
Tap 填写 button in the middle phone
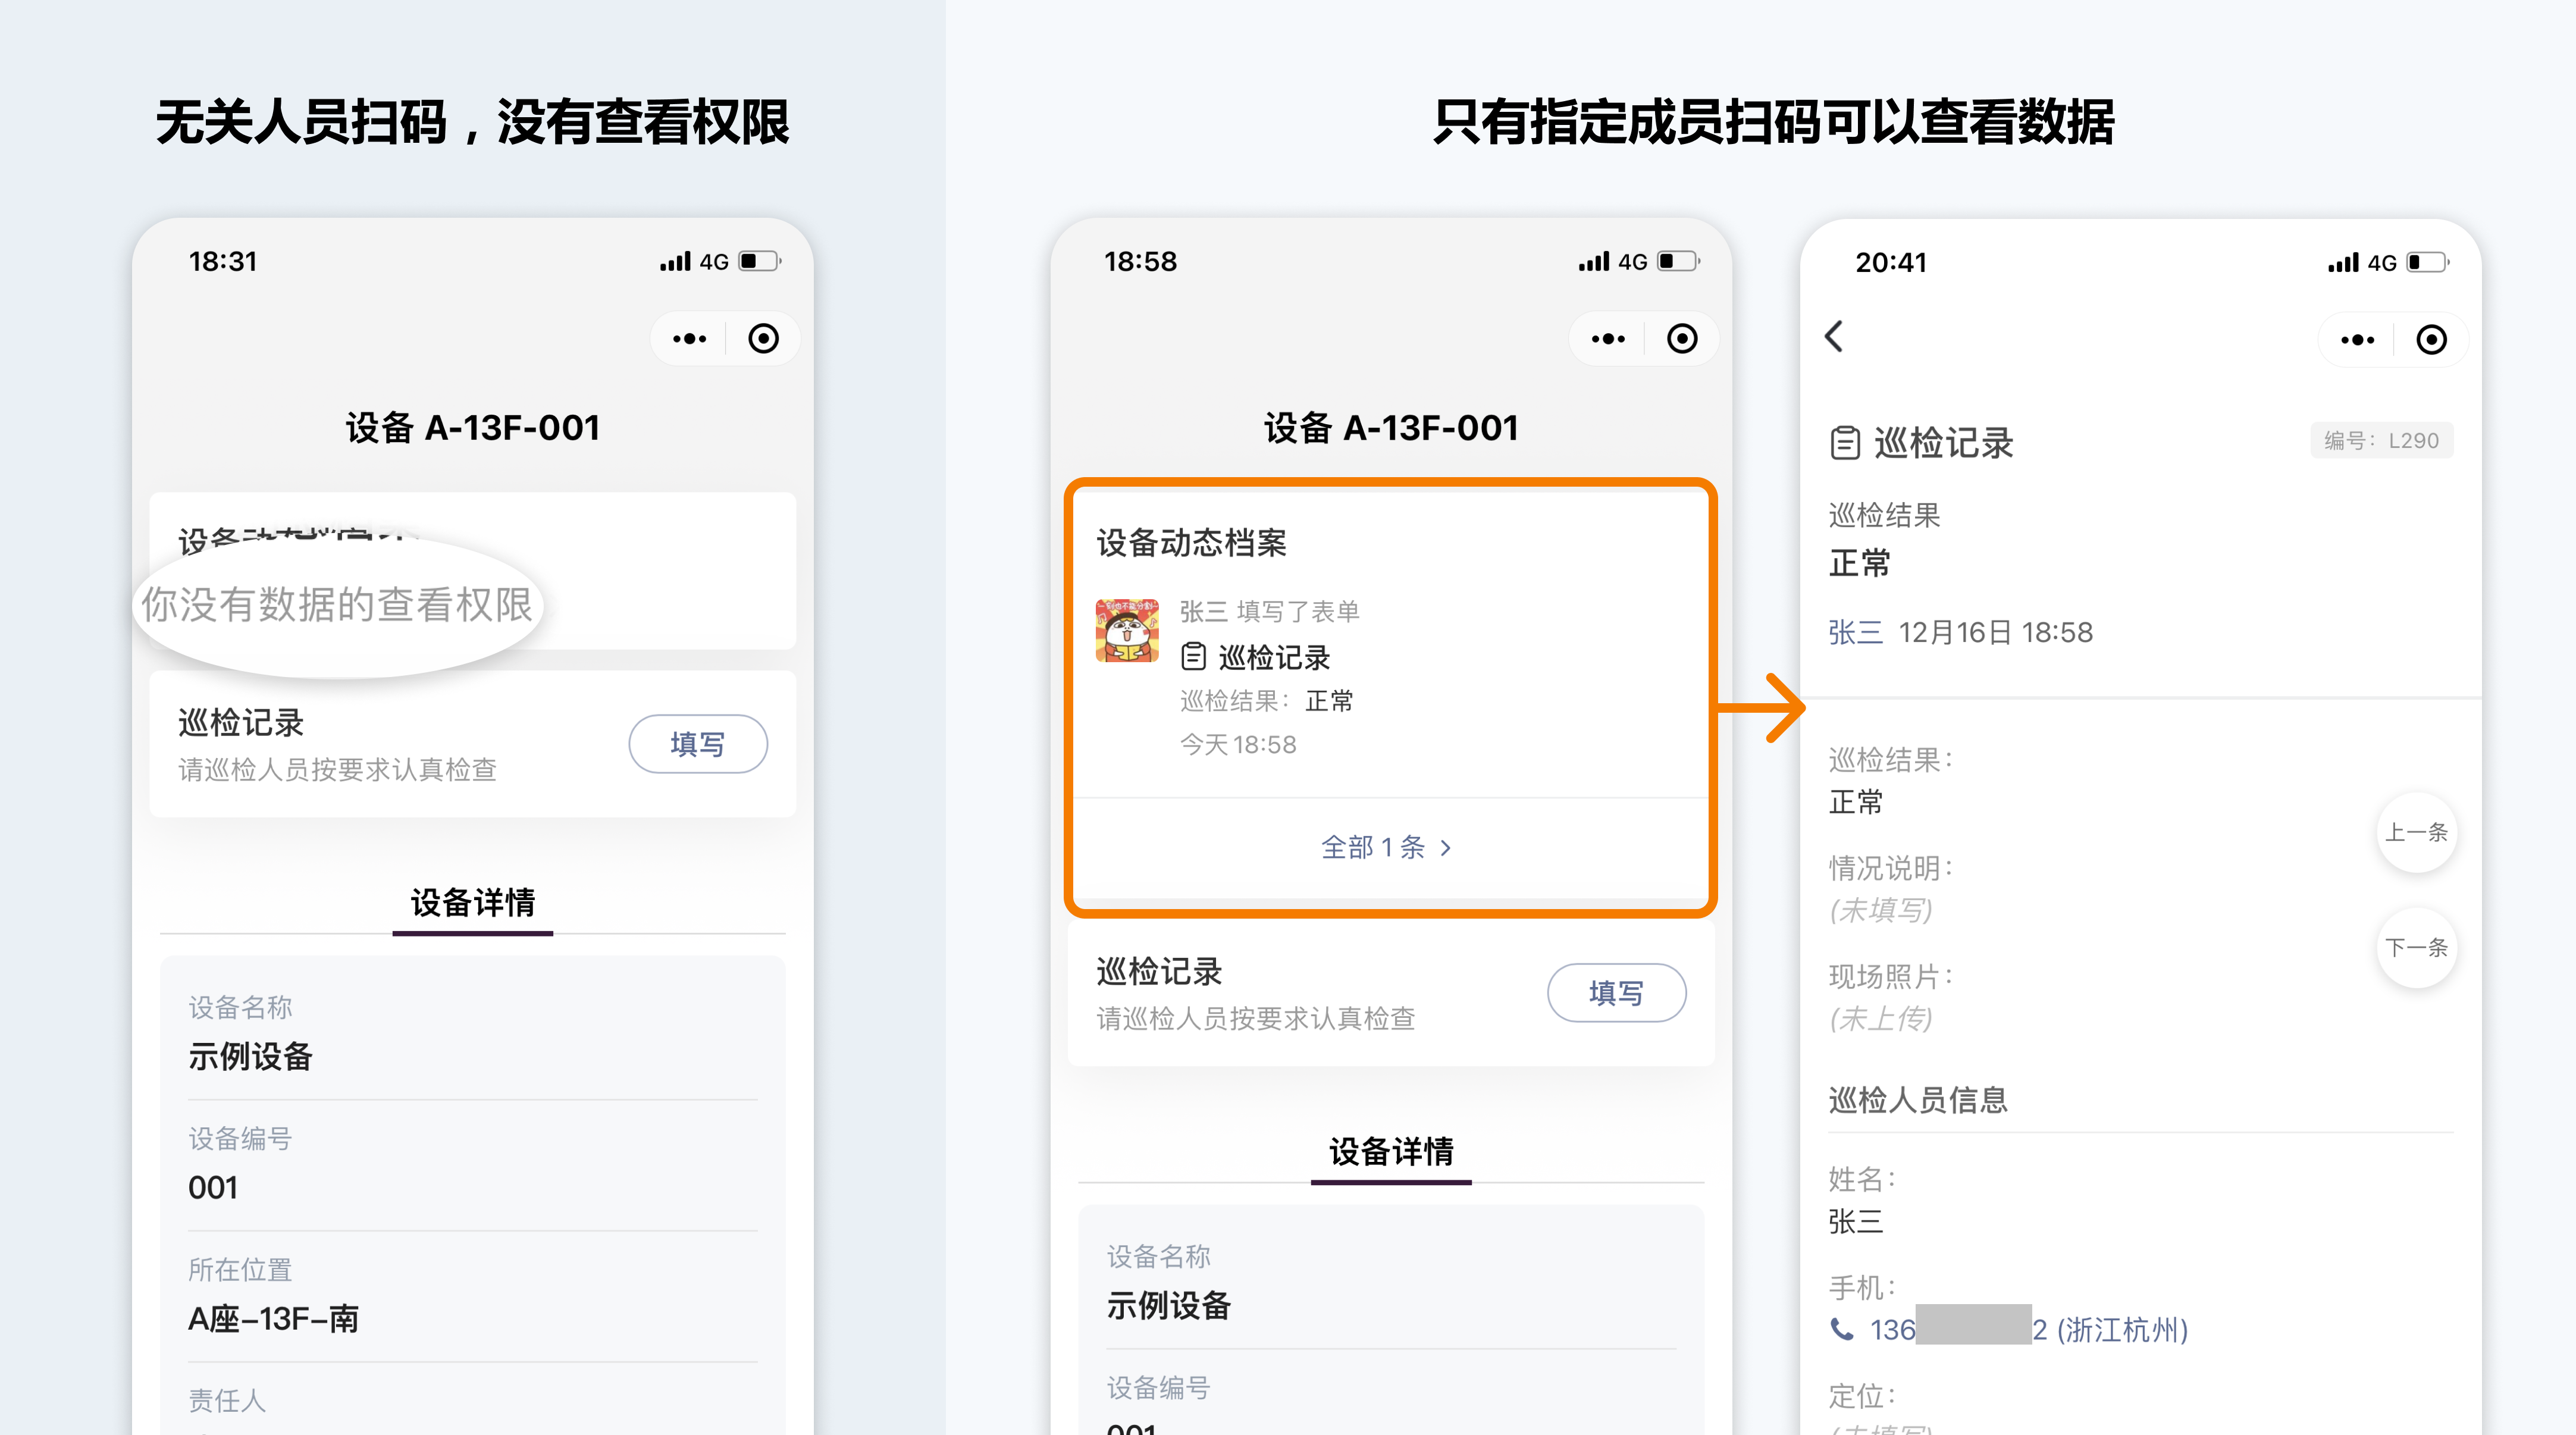1617,993
